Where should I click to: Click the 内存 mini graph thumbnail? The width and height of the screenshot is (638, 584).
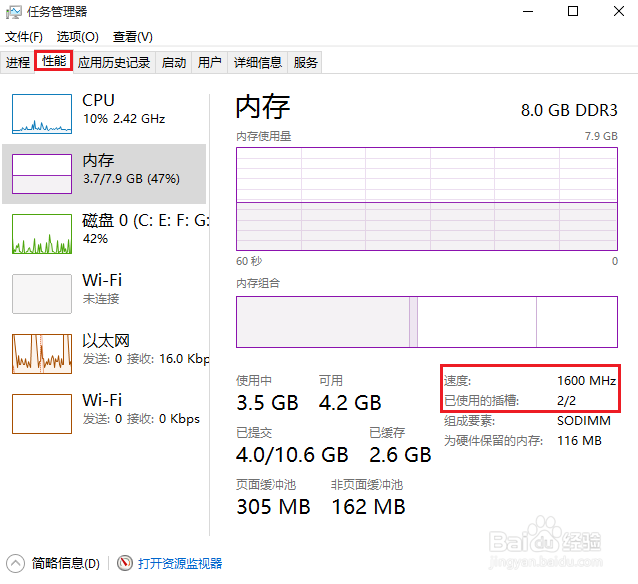tap(42, 174)
